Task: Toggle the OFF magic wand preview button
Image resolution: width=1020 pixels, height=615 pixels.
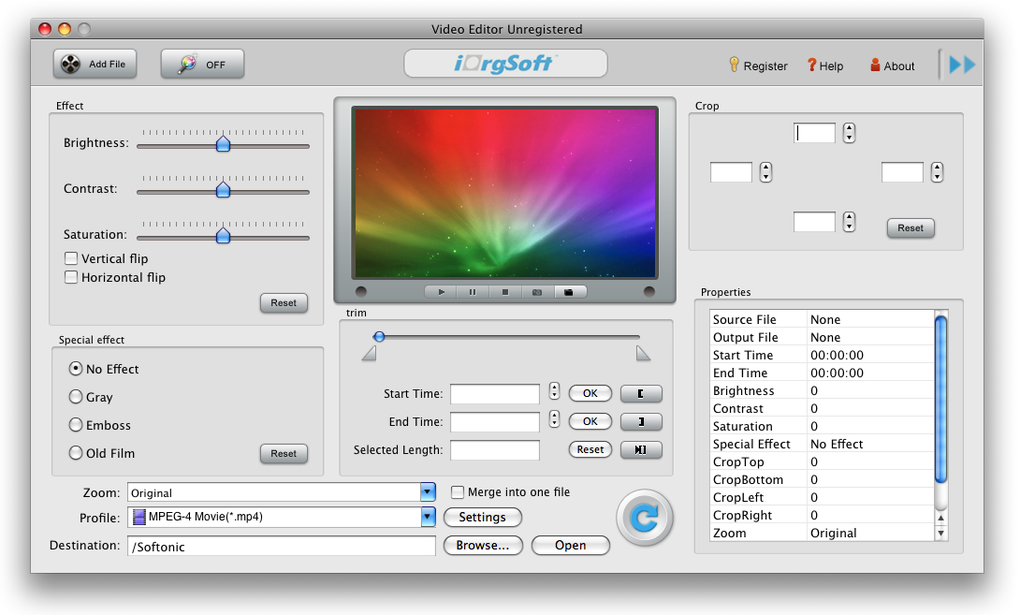Action: coord(202,64)
